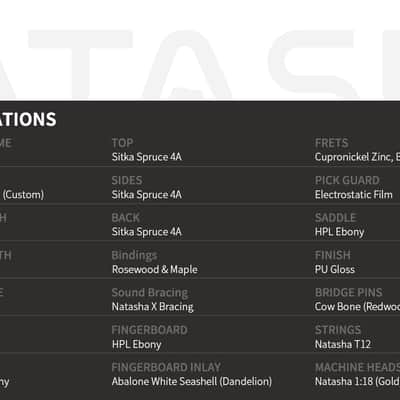This screenshot has width=400, height=400.
Task: Select the Rosewood & Maple text
Action: click(155, 269)
